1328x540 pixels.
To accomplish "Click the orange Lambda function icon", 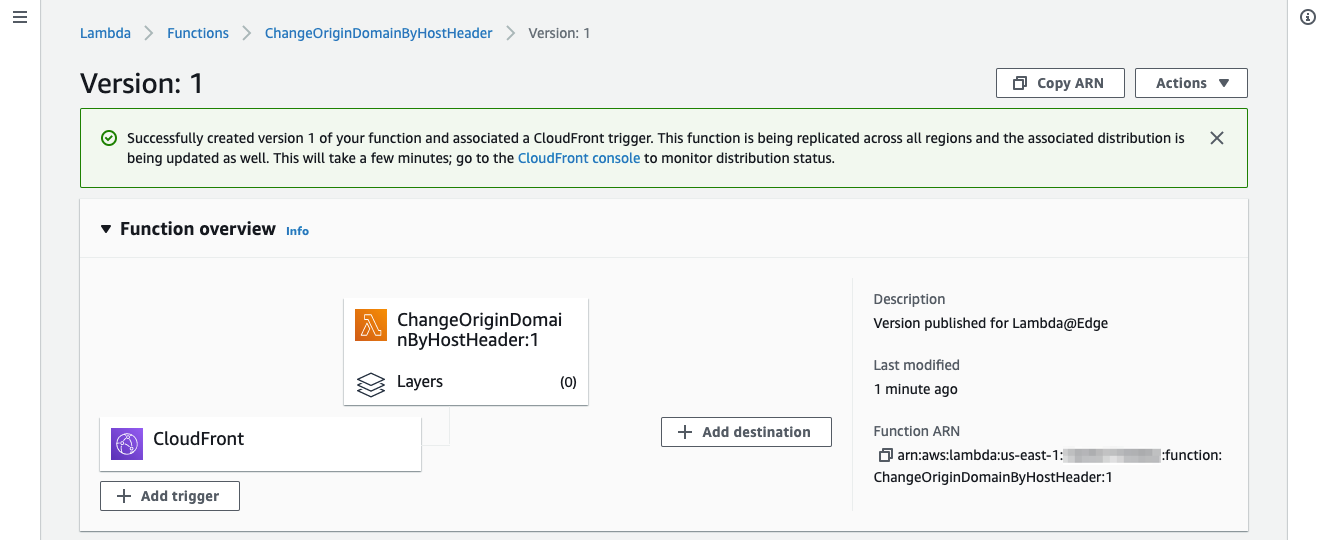I will click(x=371, y=326).
